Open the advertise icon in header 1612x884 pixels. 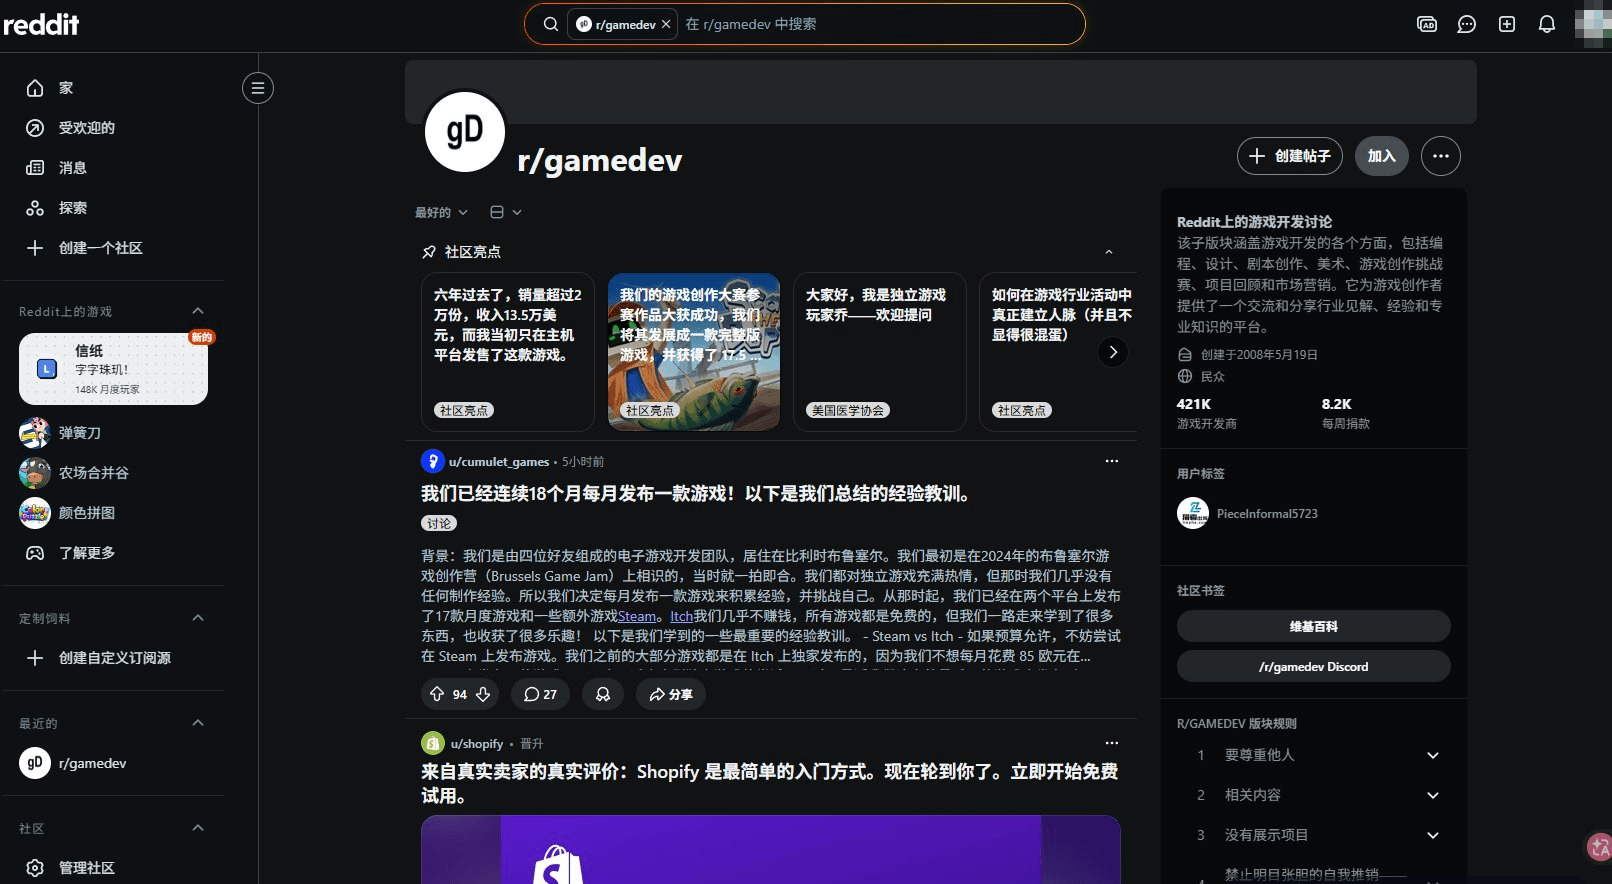tap(1427, 24)
